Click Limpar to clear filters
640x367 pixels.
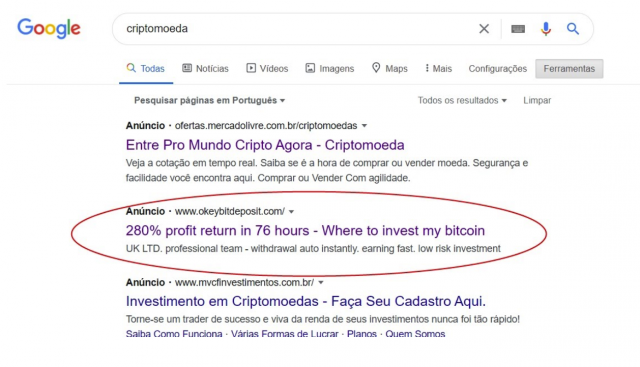[537, 100]
